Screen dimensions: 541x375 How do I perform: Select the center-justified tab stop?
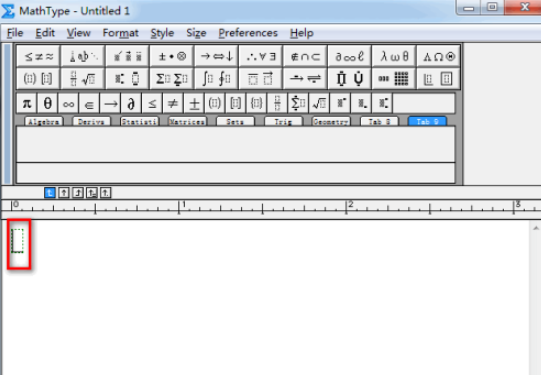click(64, 193)
